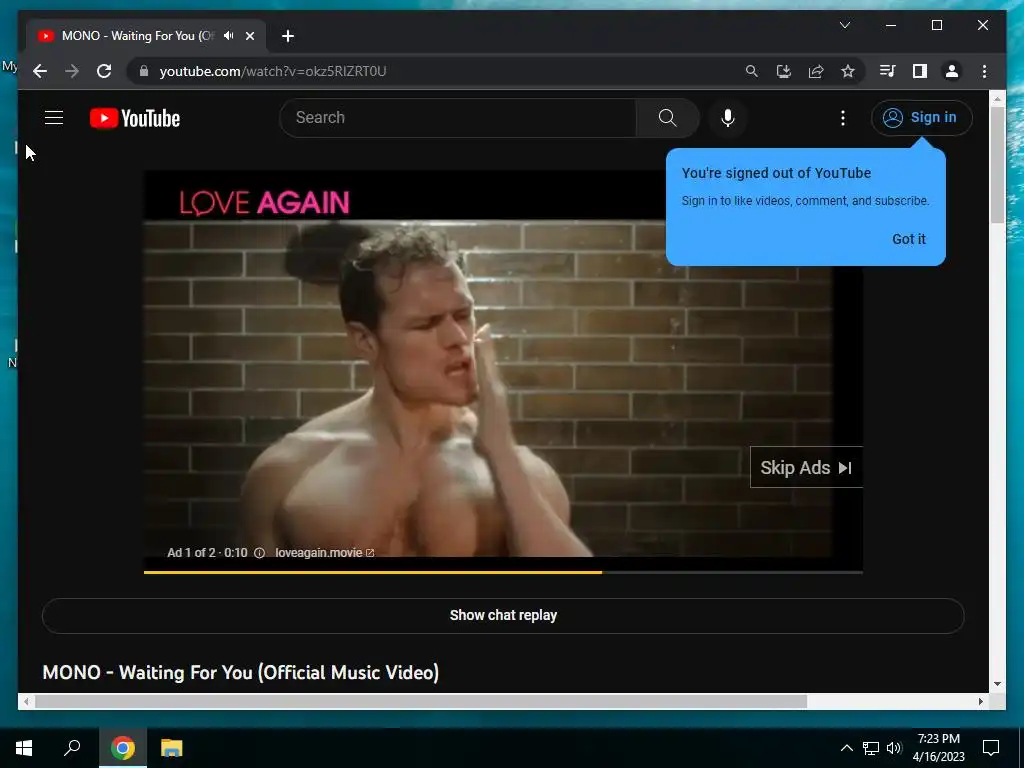Screen dimensions: 1024x768
Task: Open the YouTube hamburger guide menu
Action: tap(54, 118)
